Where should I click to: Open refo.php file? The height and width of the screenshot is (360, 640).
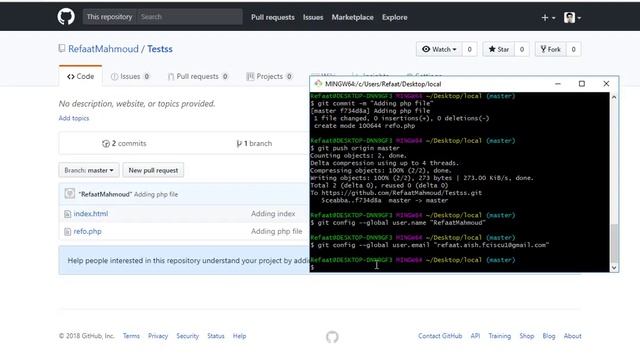pyautogui.click(x=87, y=231)
